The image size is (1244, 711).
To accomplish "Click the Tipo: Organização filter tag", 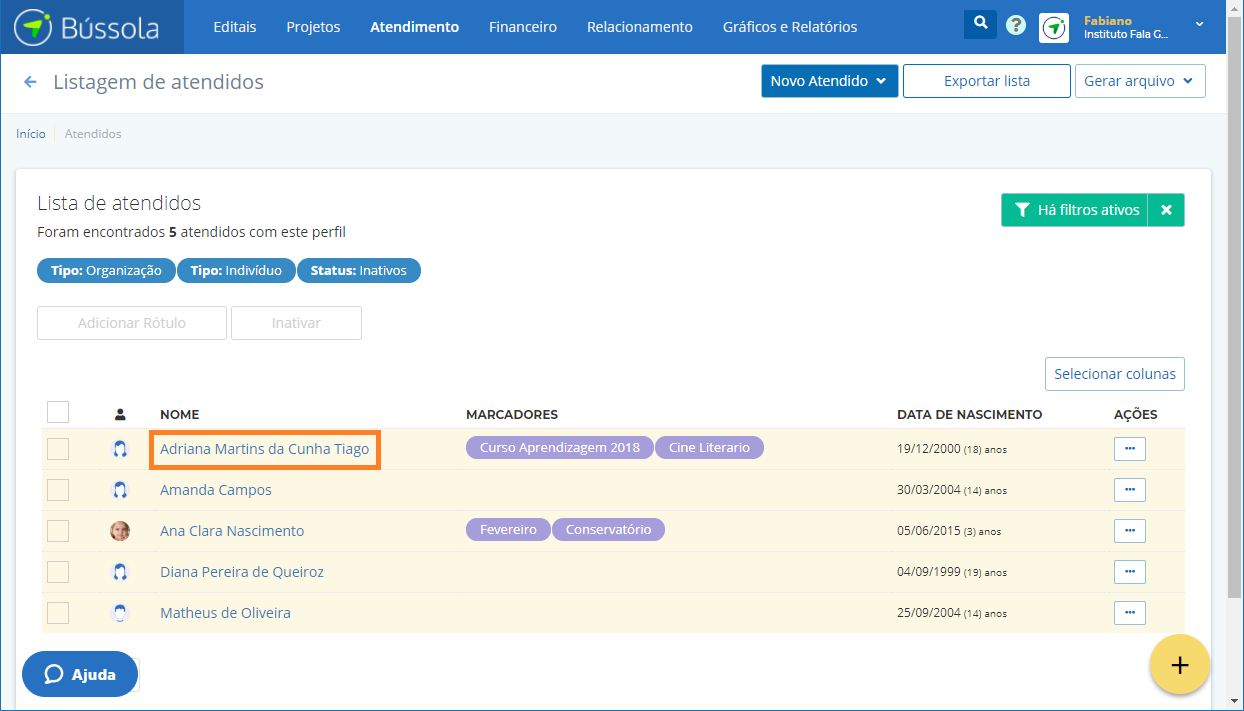I will point(106,270).
